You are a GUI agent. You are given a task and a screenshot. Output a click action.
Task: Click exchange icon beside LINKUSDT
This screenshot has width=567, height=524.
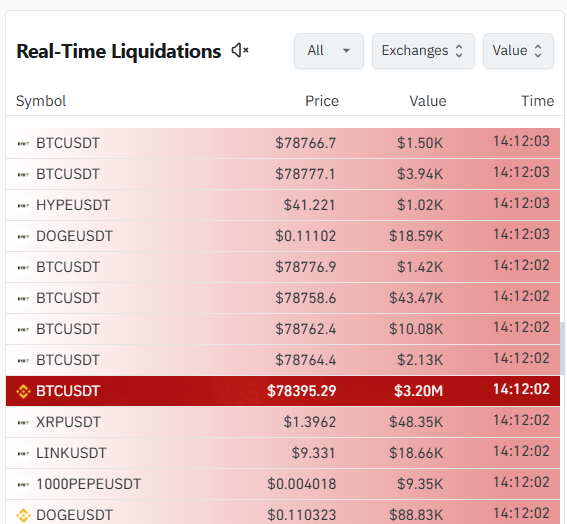click(24, 454)
